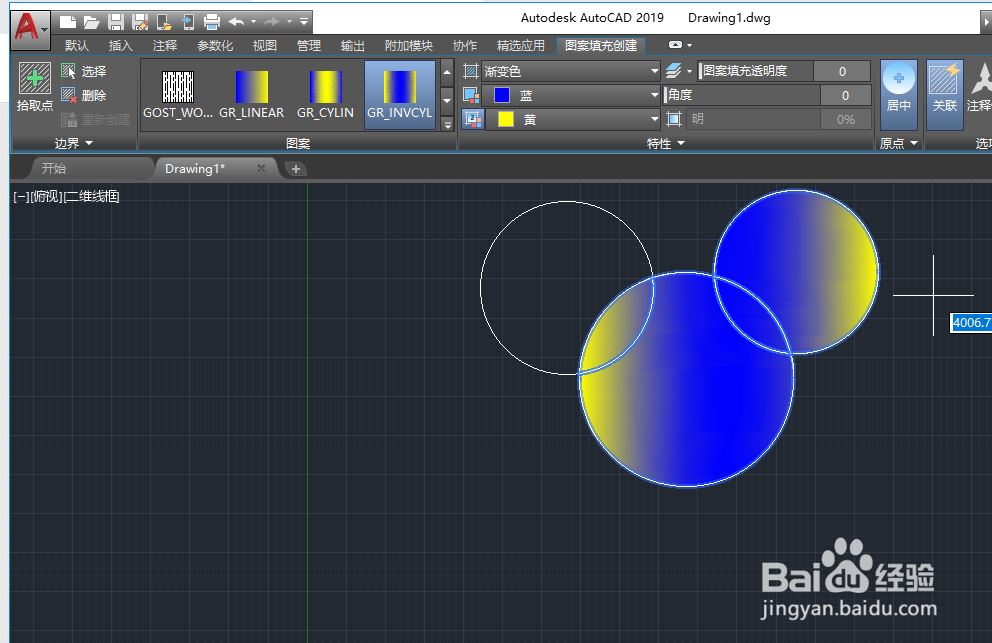The width and height of the screenshot is (992, 643).
Task: Undo the last action
Action: pos(236,22)
